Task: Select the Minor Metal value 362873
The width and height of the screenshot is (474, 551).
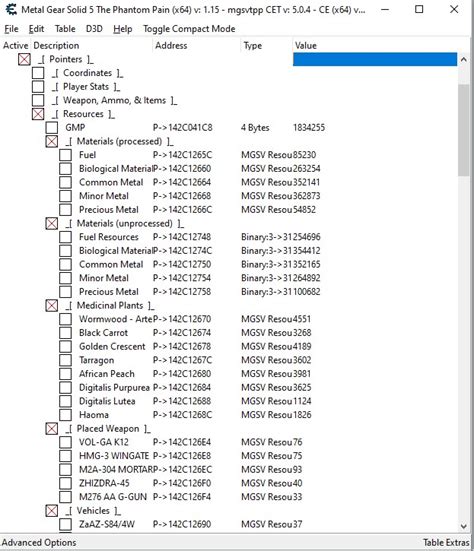Action: (x=306, y=196)
